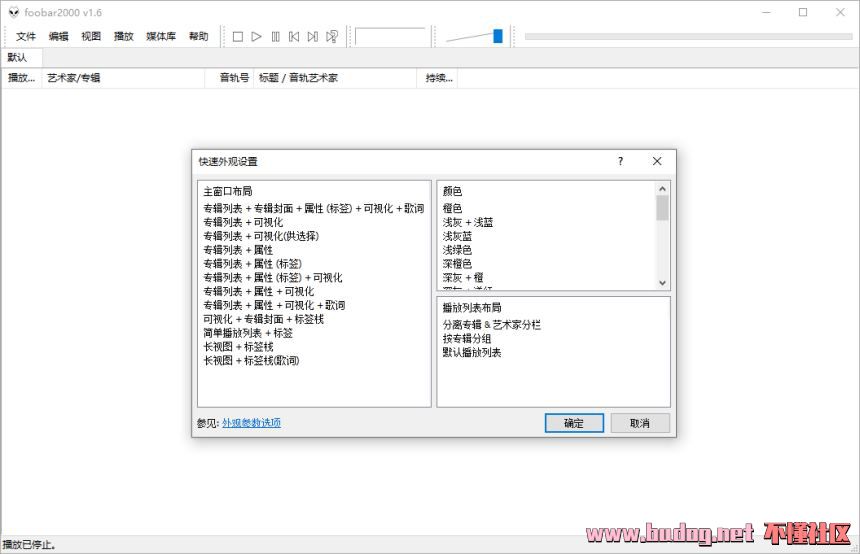Open the 外观参数选项 link
This screenshot has width=860, height=554.
pos(251,423)
